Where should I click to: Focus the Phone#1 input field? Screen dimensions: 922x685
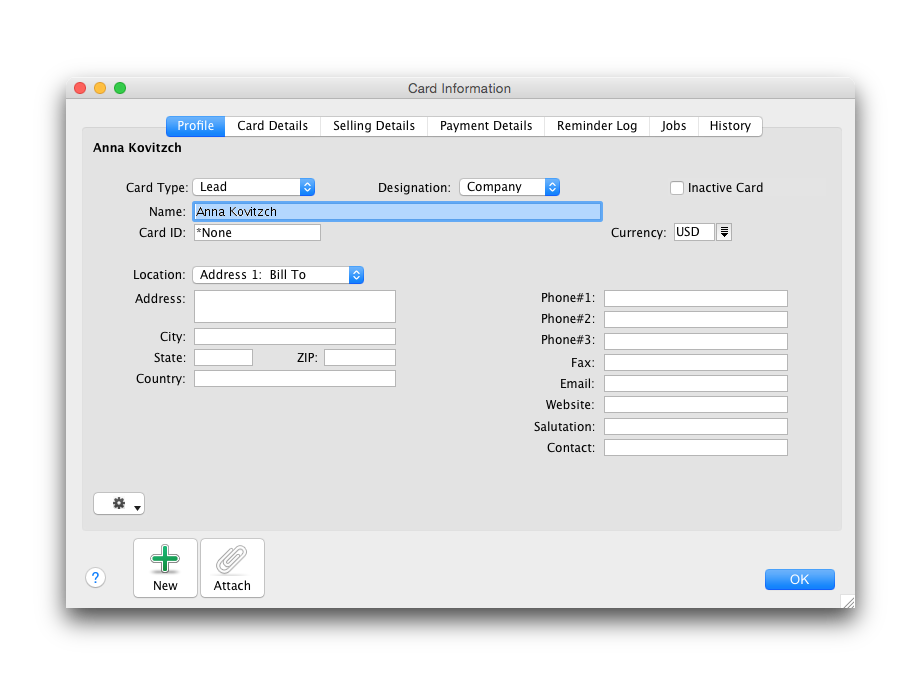695,298
